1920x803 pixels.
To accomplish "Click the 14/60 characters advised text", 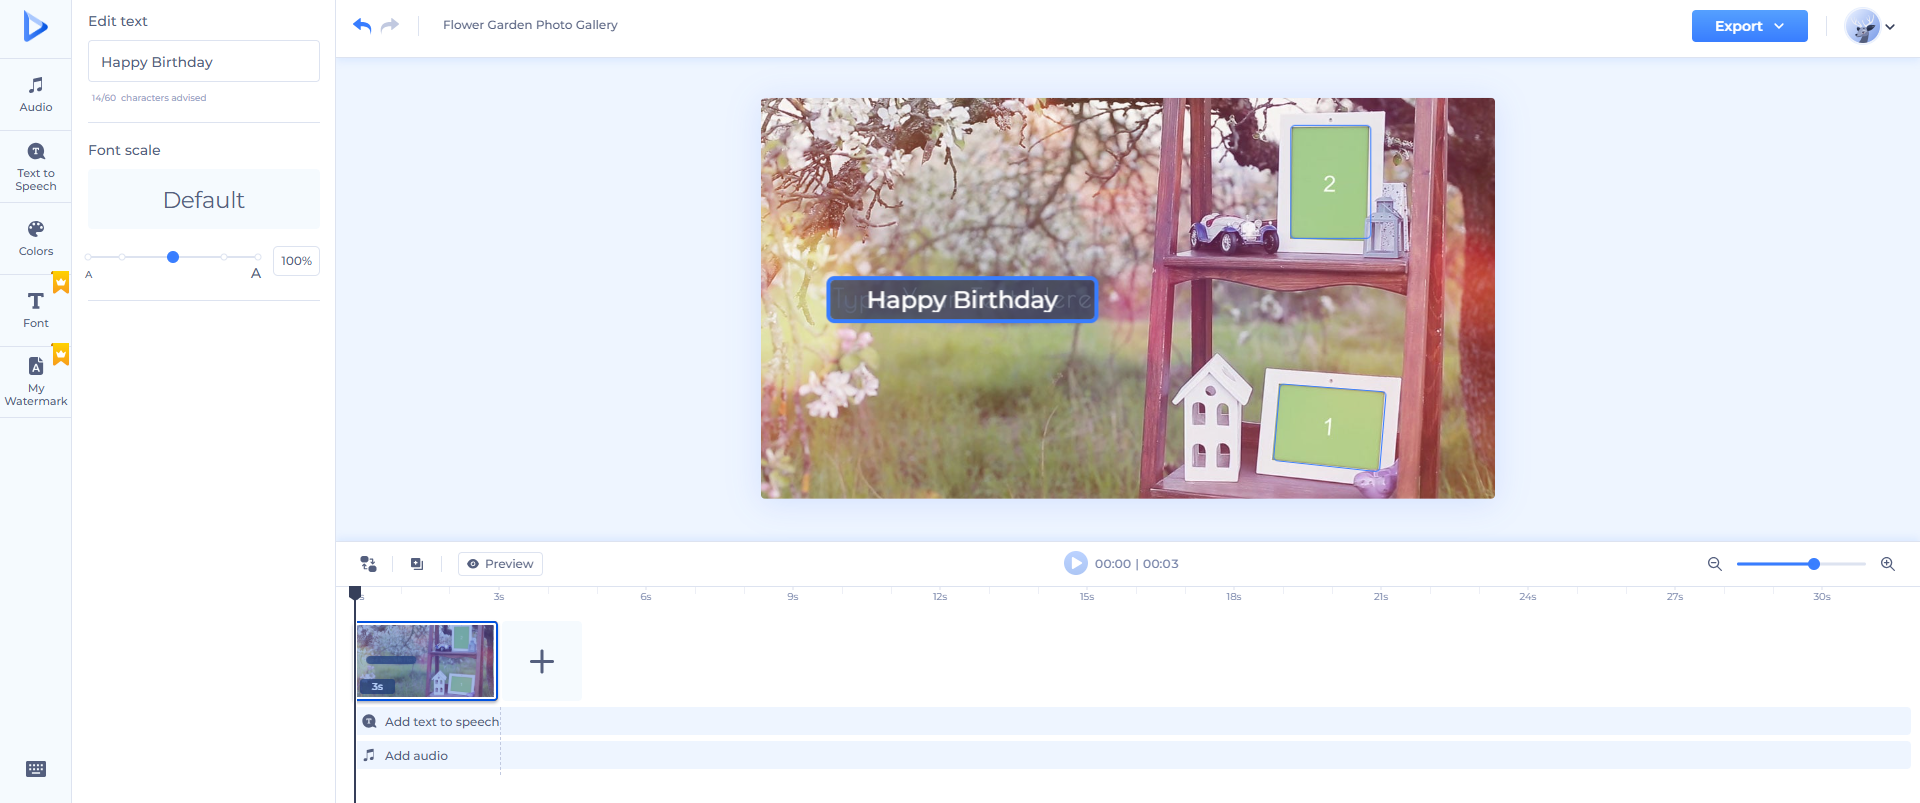I will [149, 98].
